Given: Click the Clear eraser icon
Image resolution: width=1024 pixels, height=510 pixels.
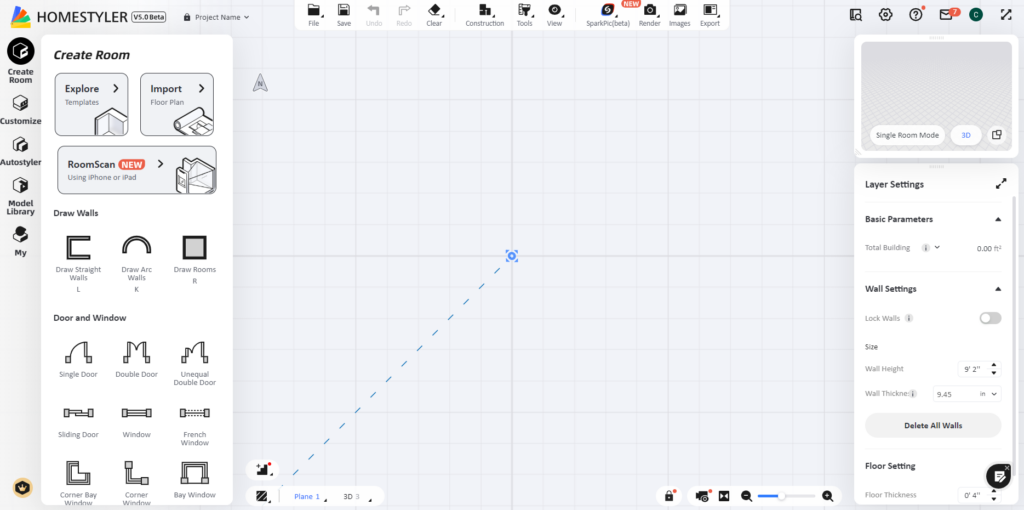Looking at the screenshot, I should tap(434, 11).
